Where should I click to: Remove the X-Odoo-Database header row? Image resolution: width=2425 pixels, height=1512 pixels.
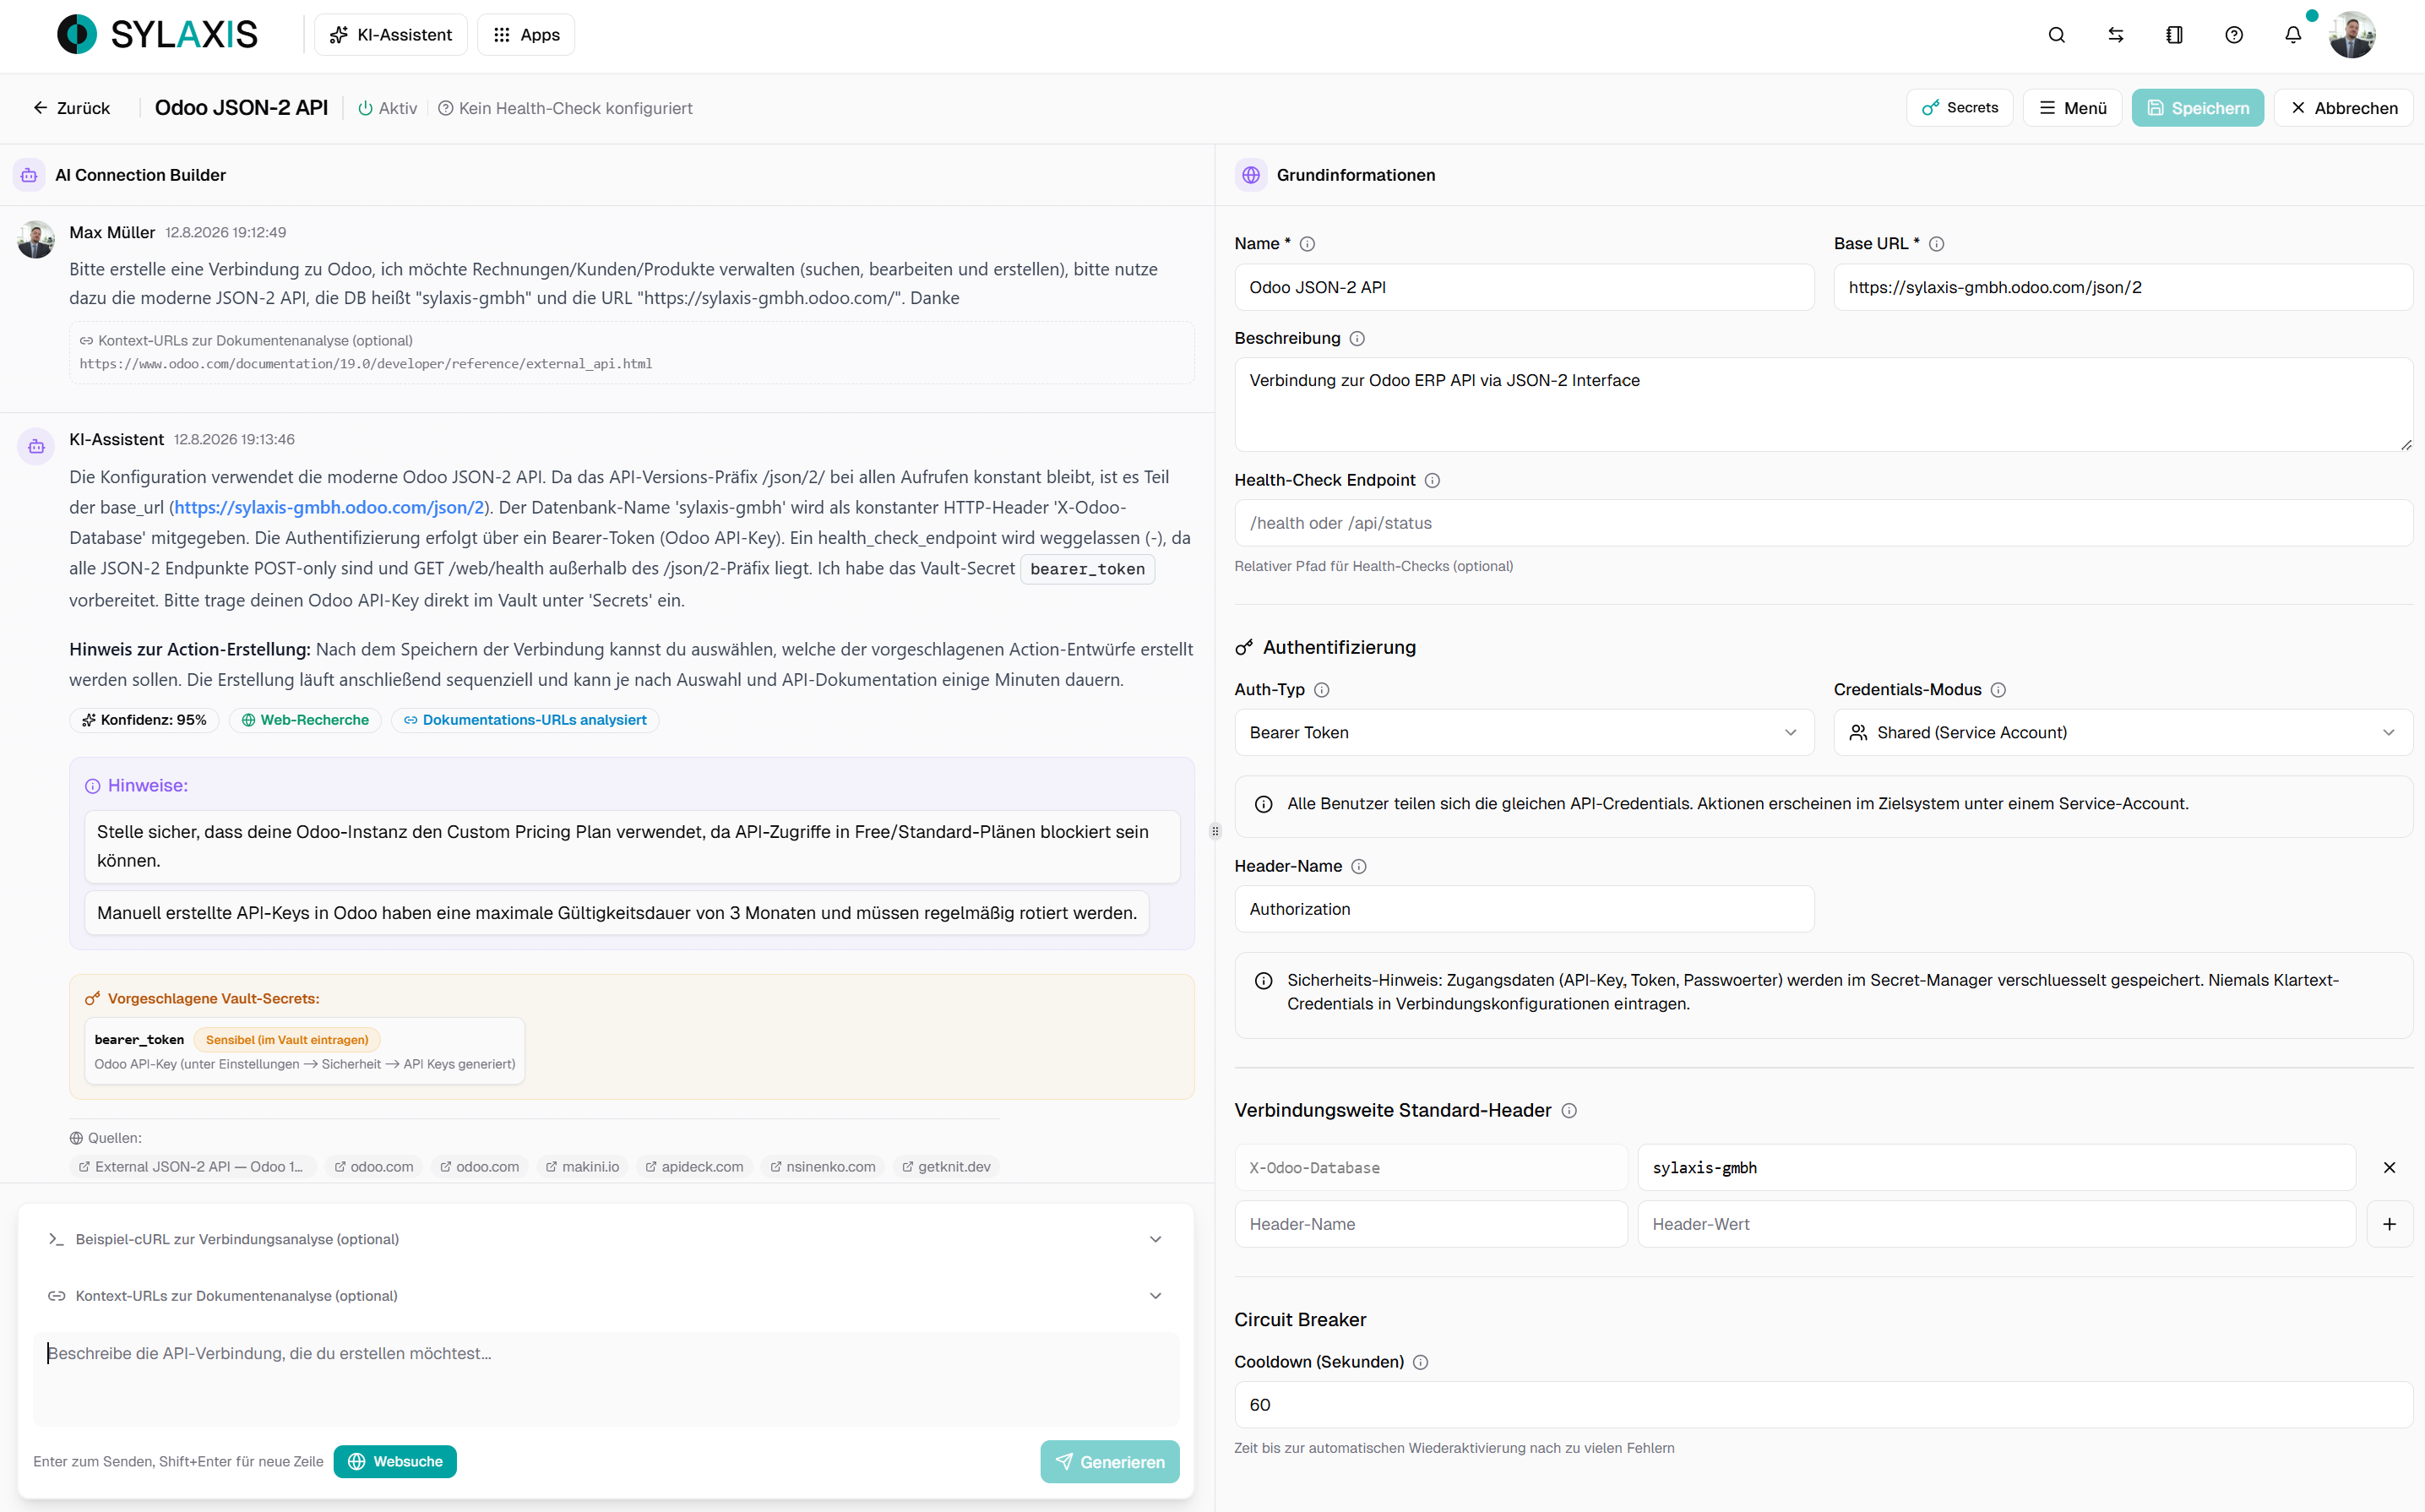[2389, 1168]
